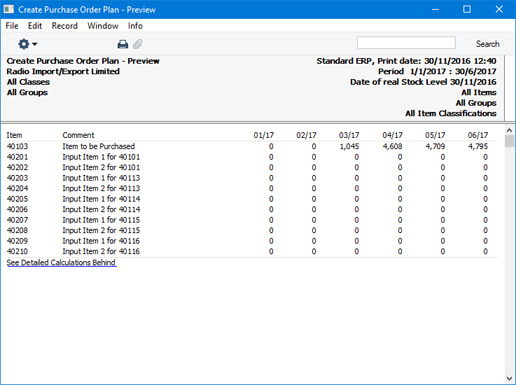Viewport: 516px width, 385px height.
Task: Select item number 40103
Action: pyautogui.click(x=17, y=146)
